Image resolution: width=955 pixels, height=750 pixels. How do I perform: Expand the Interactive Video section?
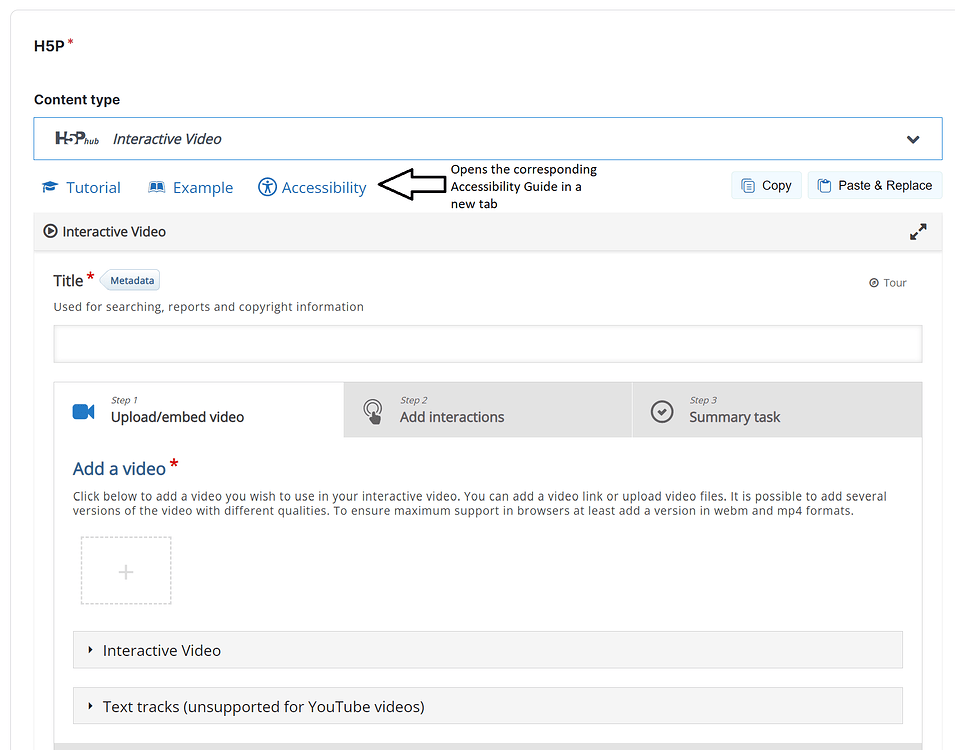tap(160, 650)
